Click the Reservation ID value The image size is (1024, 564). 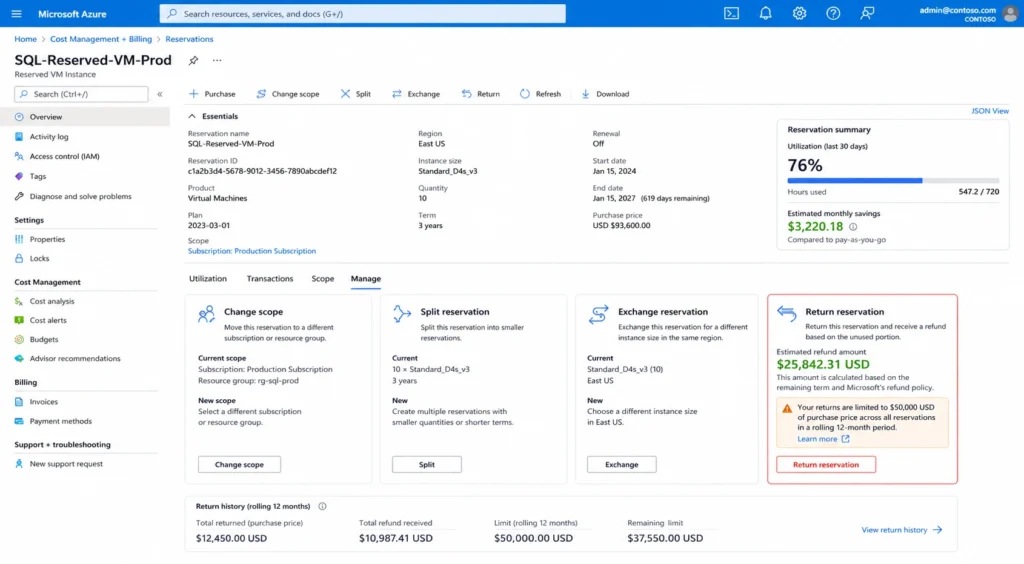click(262, 171)
